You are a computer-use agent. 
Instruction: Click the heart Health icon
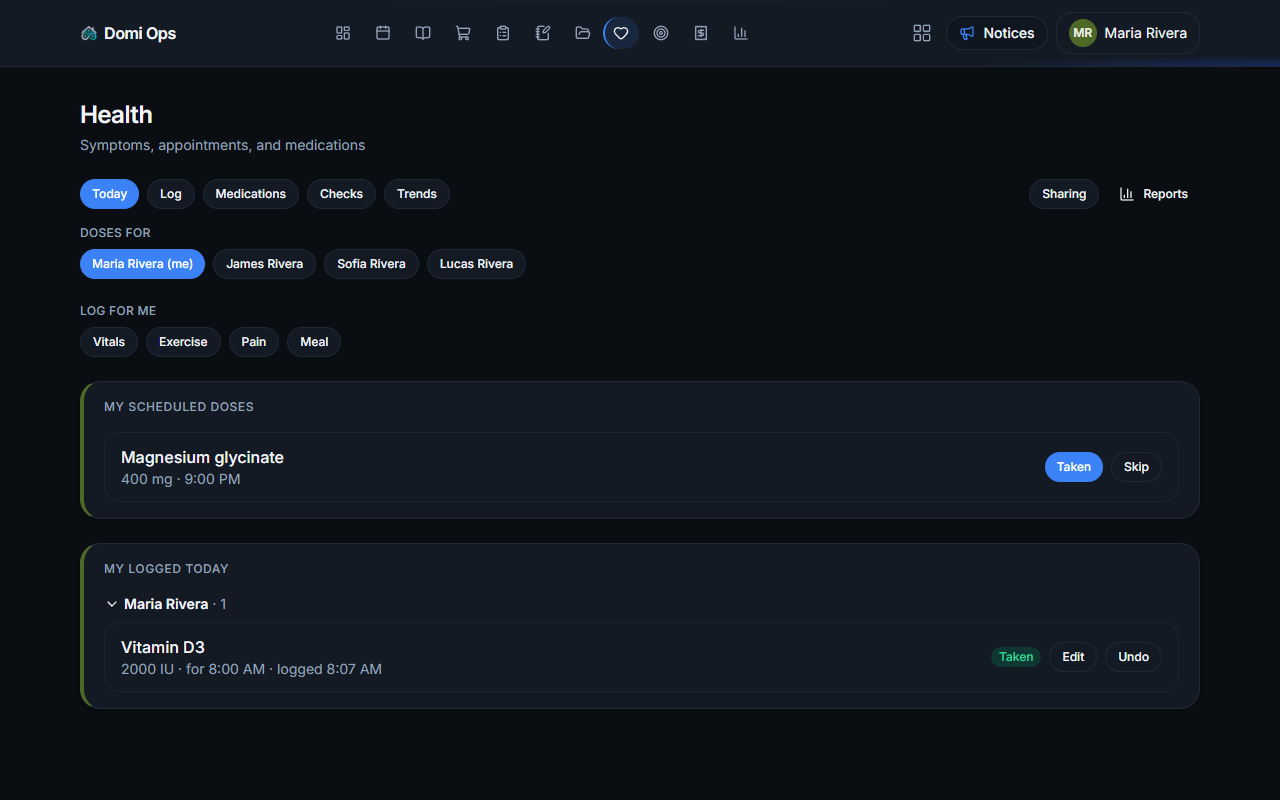621,33
